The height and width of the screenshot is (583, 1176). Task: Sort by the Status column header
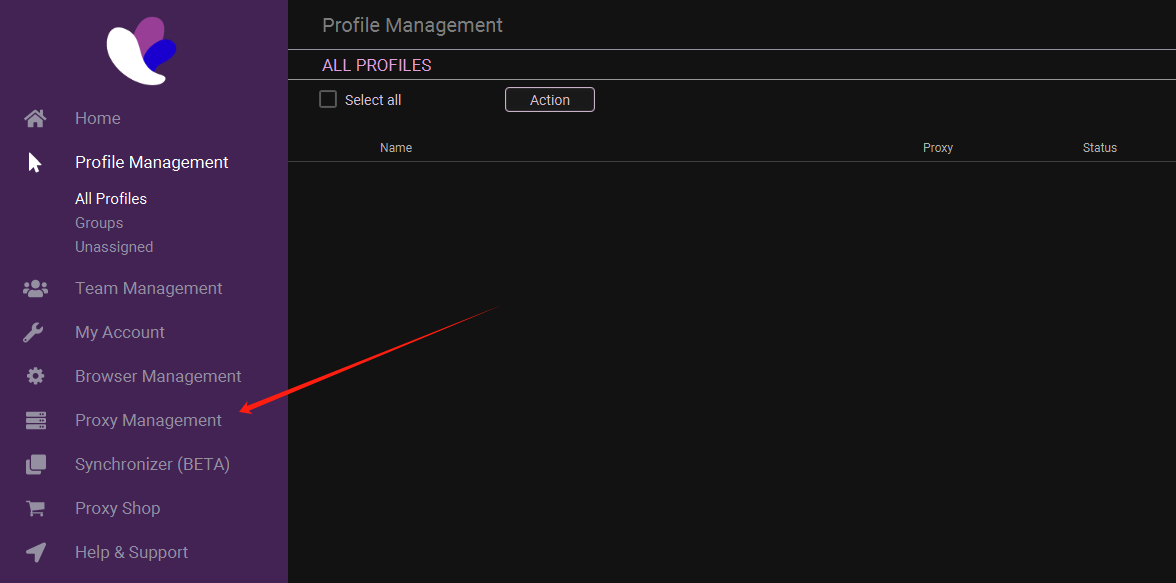pos(1099,148)
